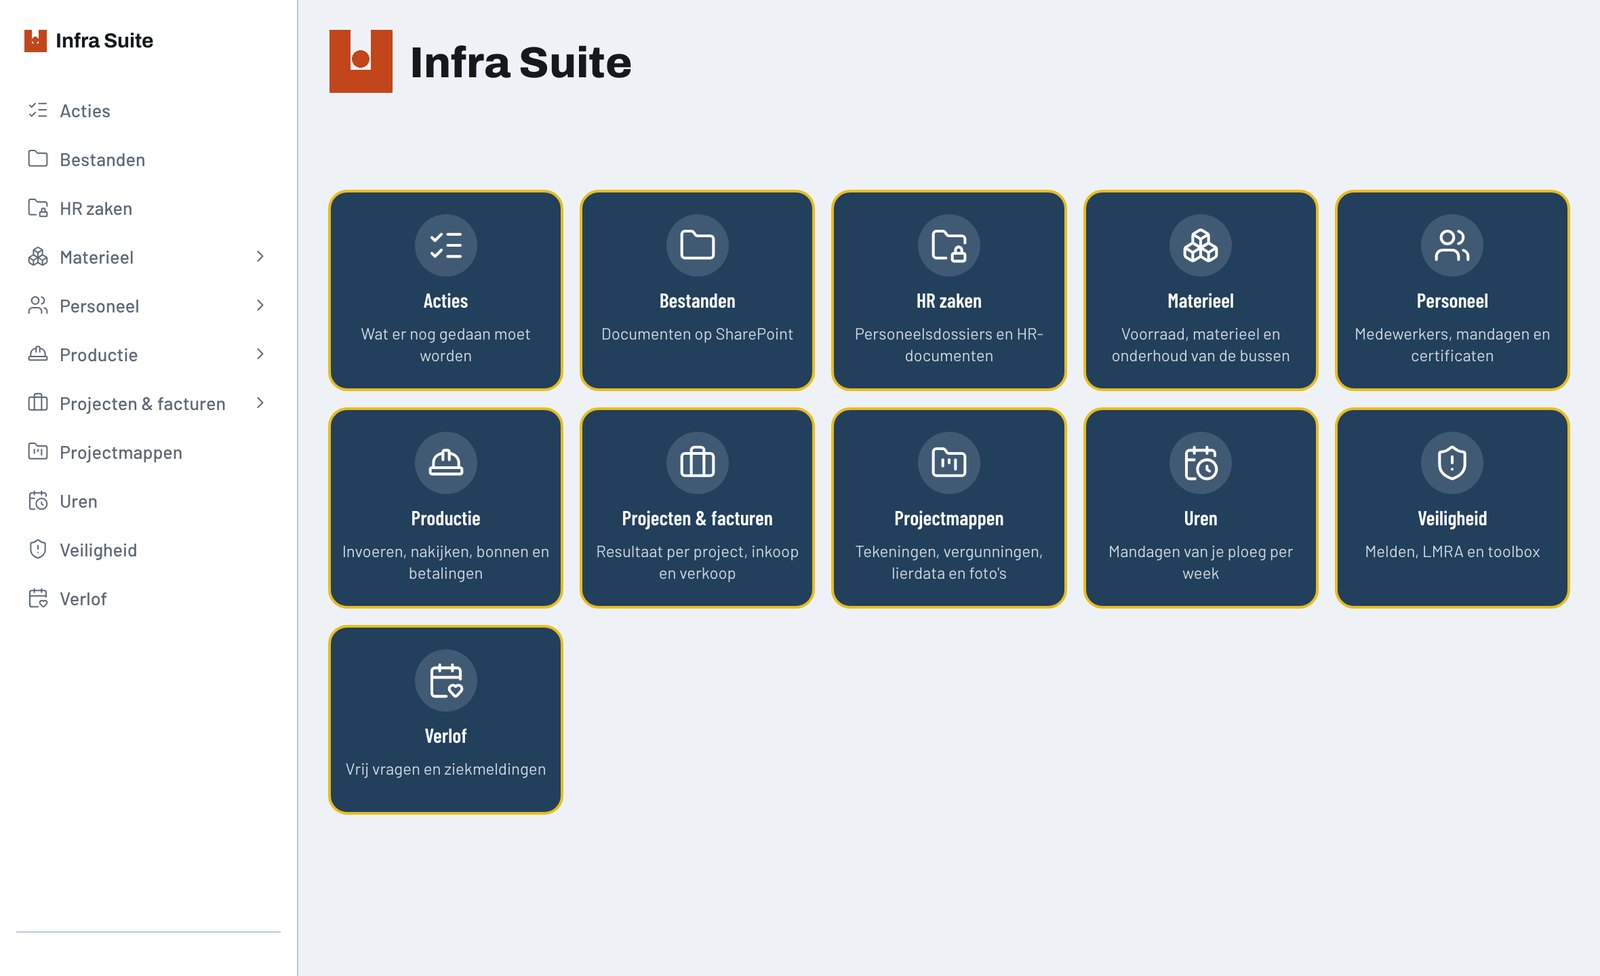Image resolution: width=1600 pixels, height=976 pixels.
Task: Open Uren in the sidebar menu
Action: point(148,502)
